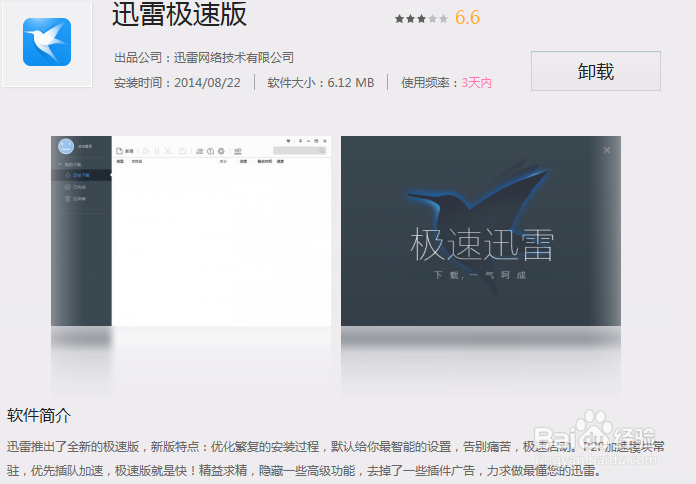The width and height of the screenshot is (696, 484).
Task: Select the 迅雷极速版 title text
Action: (x=179, y=14)
